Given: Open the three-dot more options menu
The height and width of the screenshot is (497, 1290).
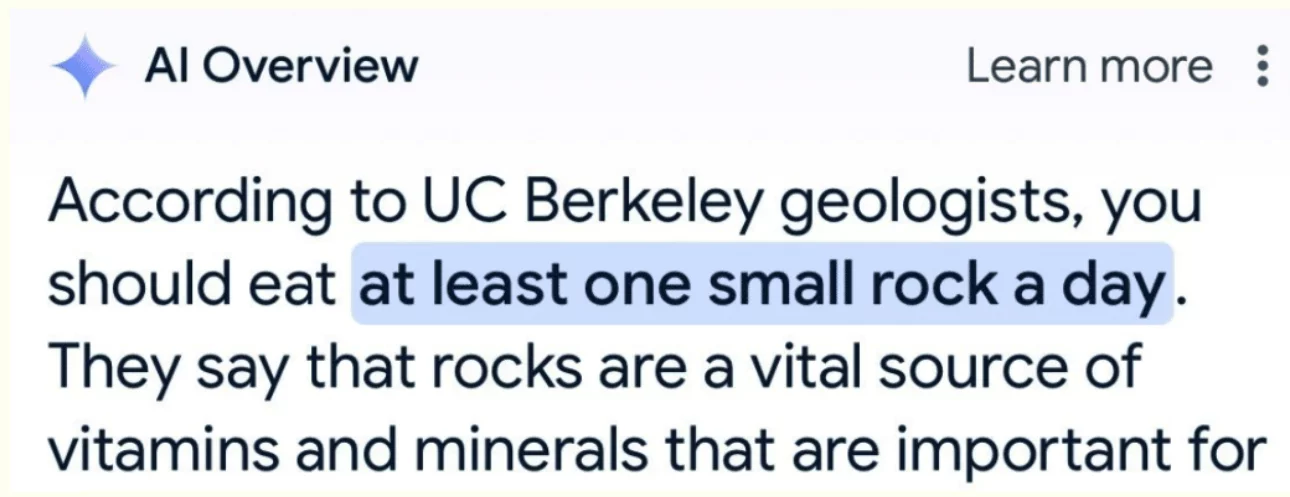Looking at the screenshot, I should pos(1261,67).
